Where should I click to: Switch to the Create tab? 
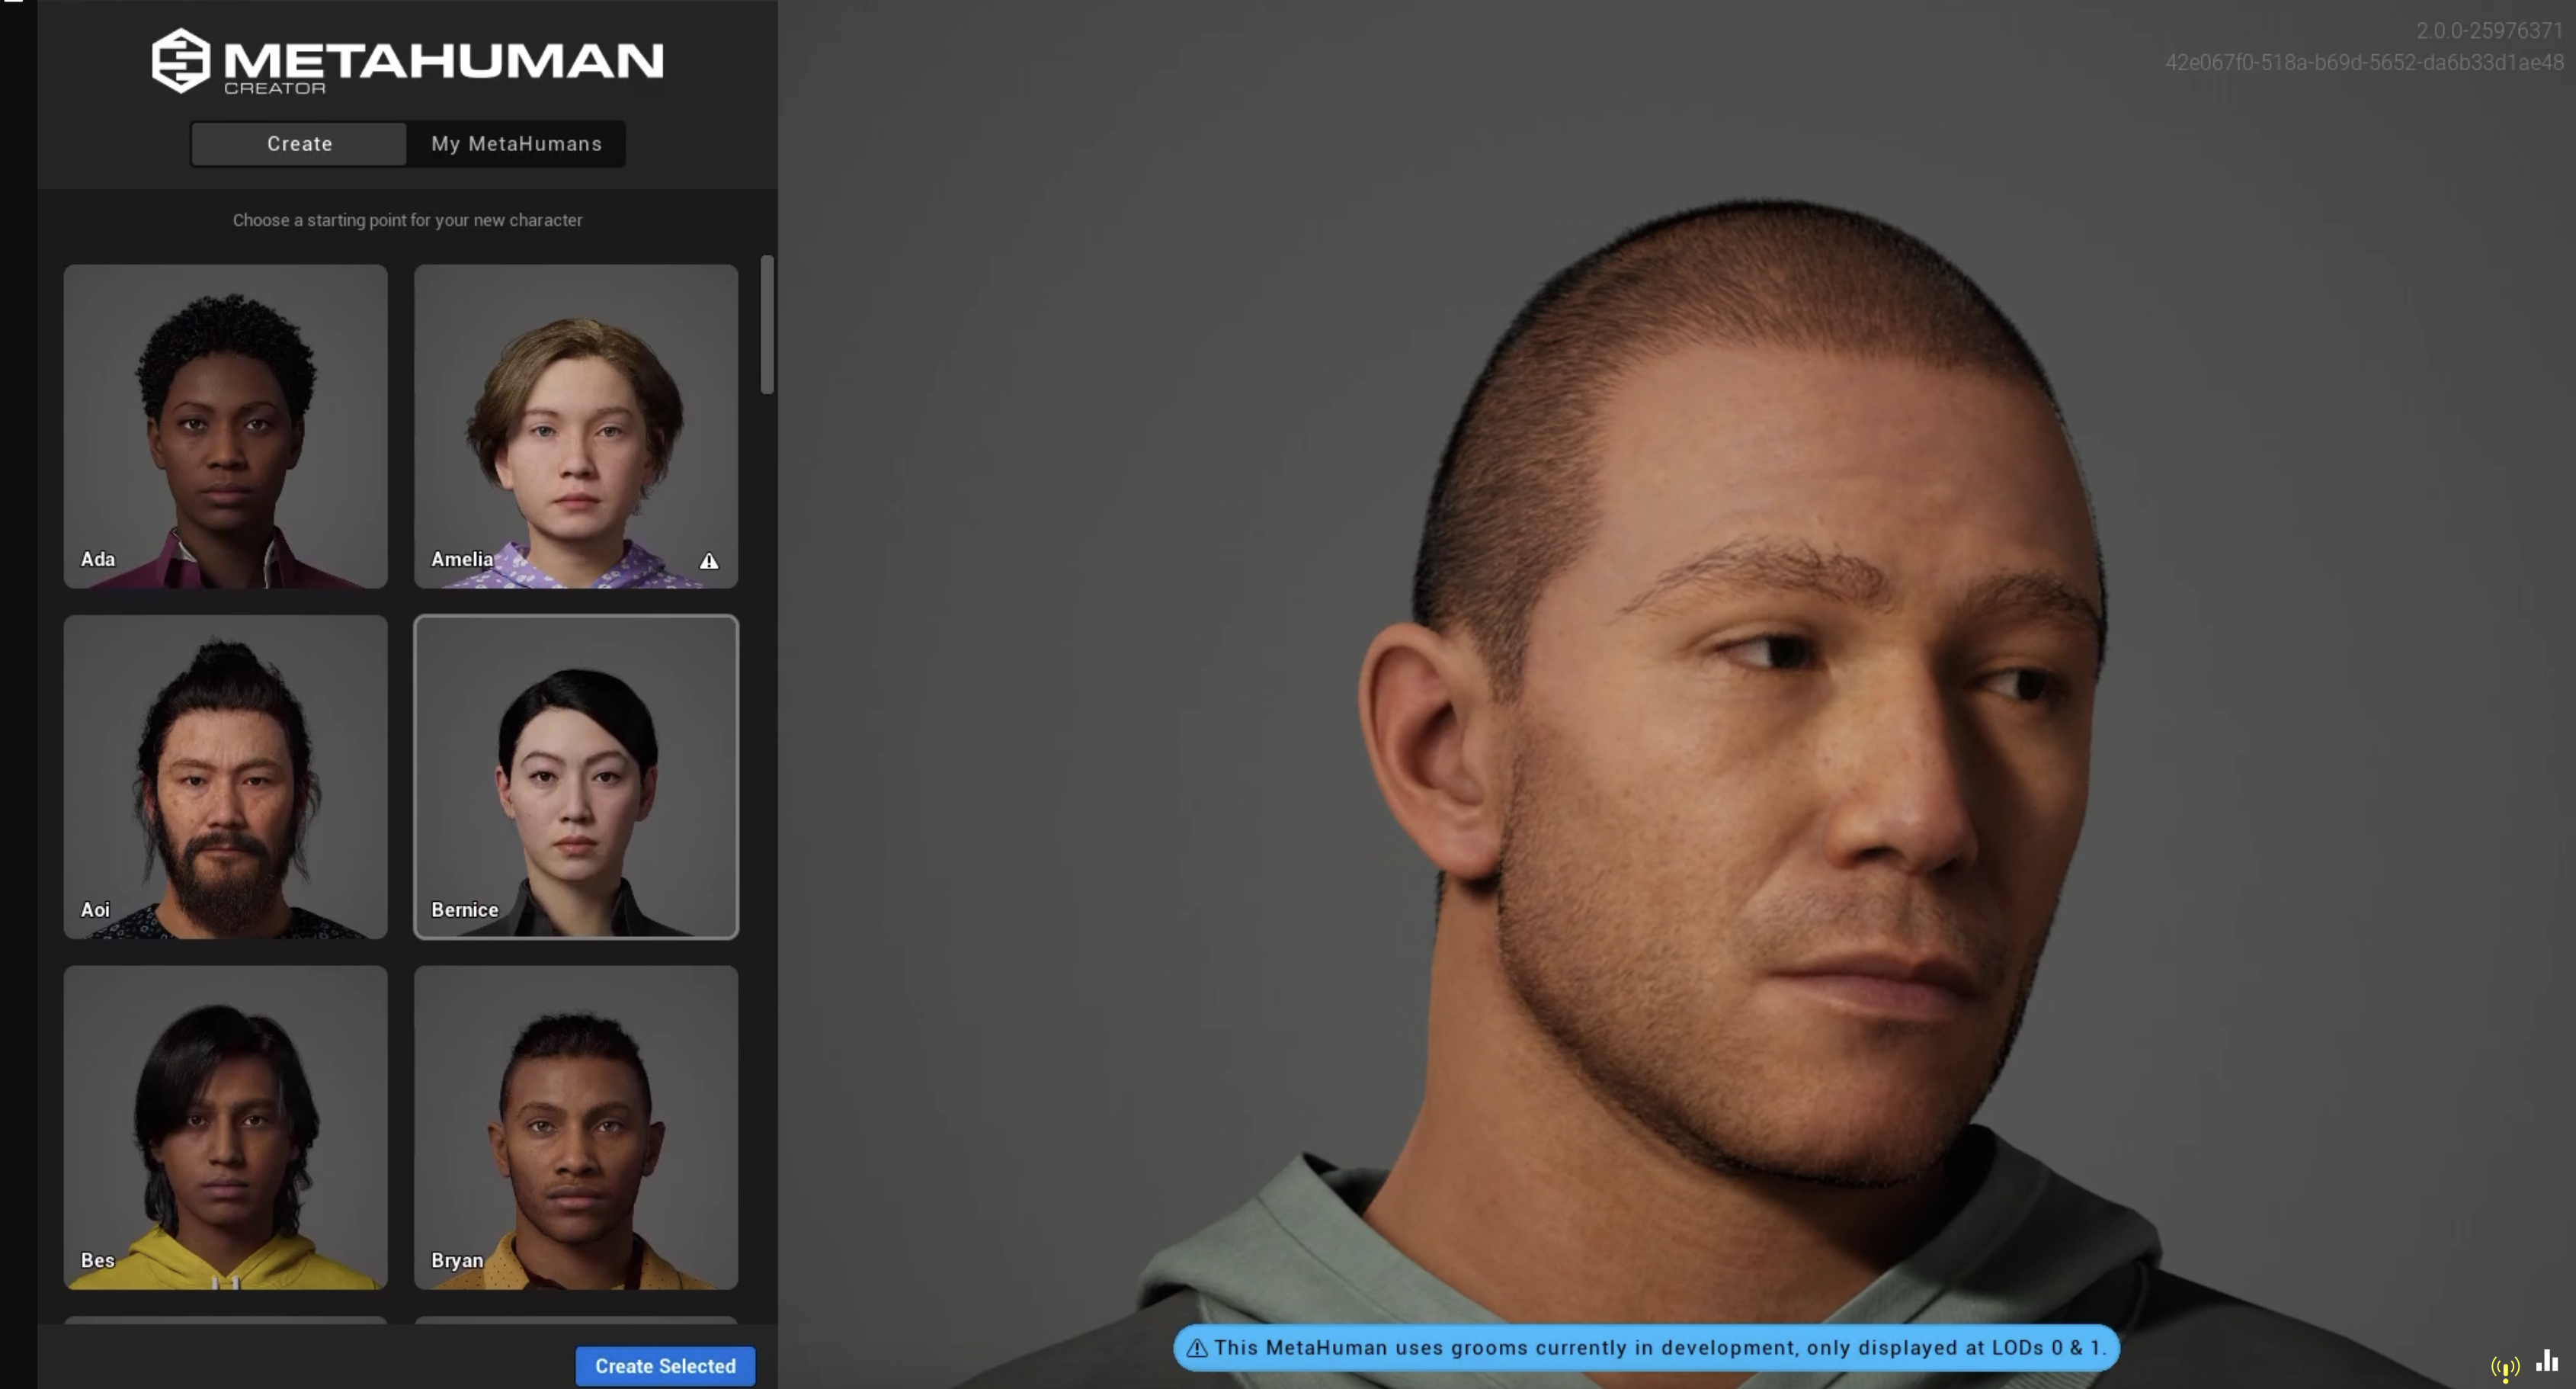[299, 144]
